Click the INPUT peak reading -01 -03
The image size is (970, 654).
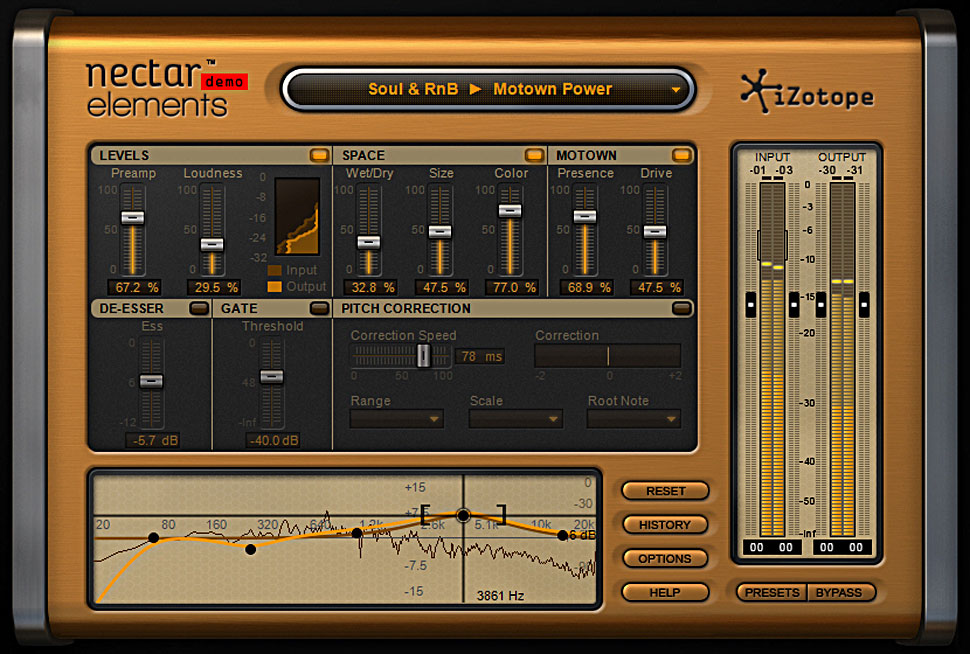point(771,170)
